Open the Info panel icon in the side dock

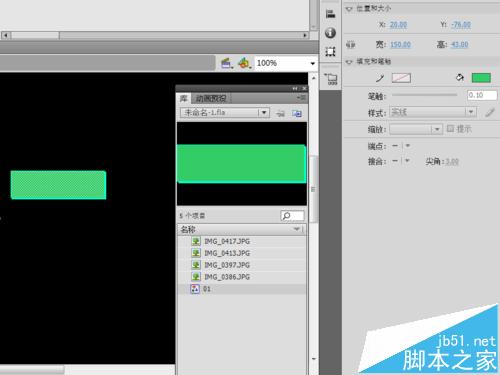tap(330, 33)
